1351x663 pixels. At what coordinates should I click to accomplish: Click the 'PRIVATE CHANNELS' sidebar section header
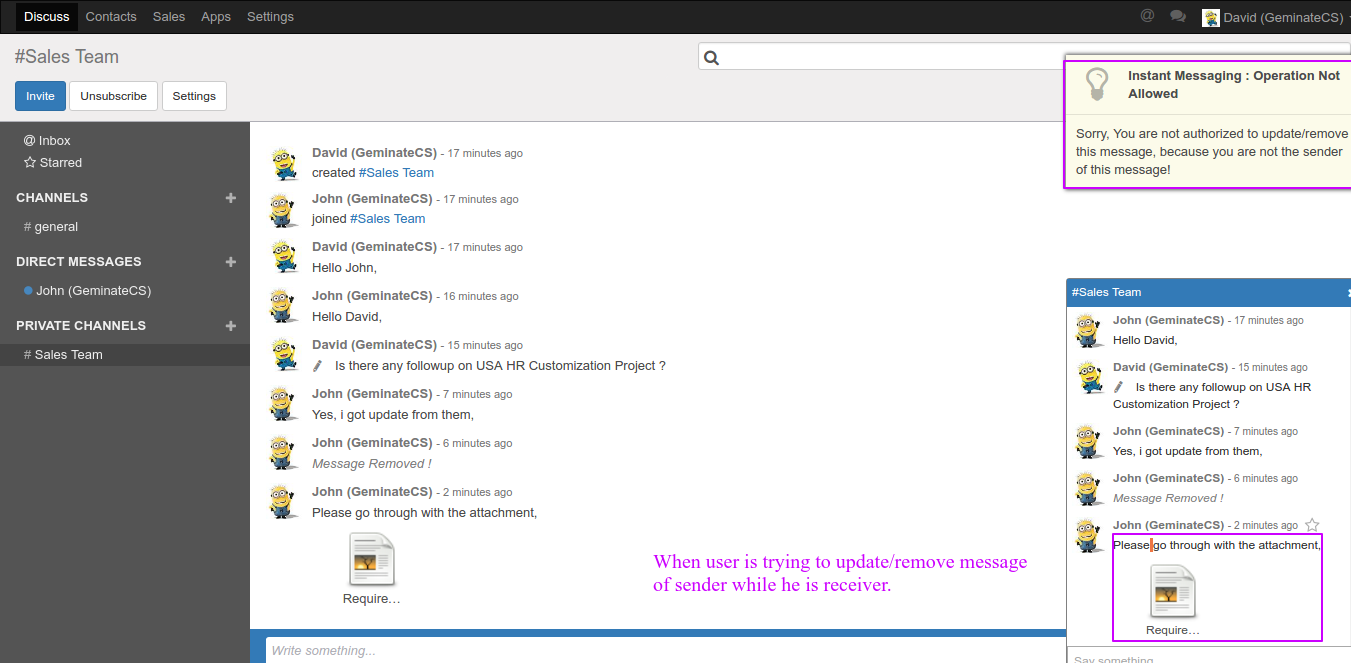81,326
